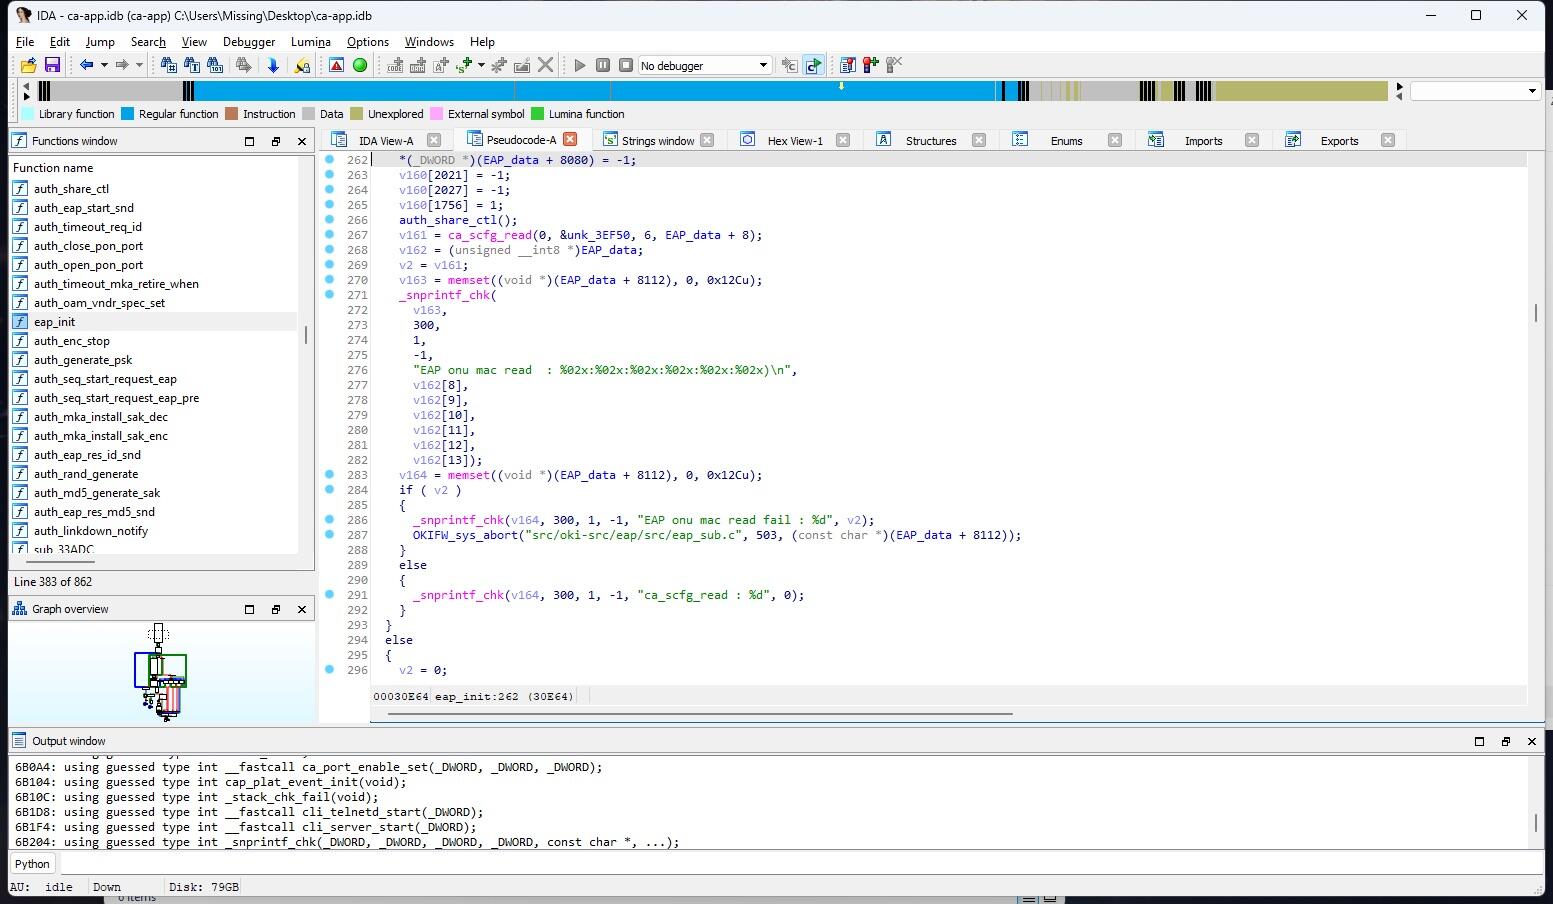Toggle breakpoint dot on line 271
Screen dimensions: 1553x904
[x=330, y=295]
